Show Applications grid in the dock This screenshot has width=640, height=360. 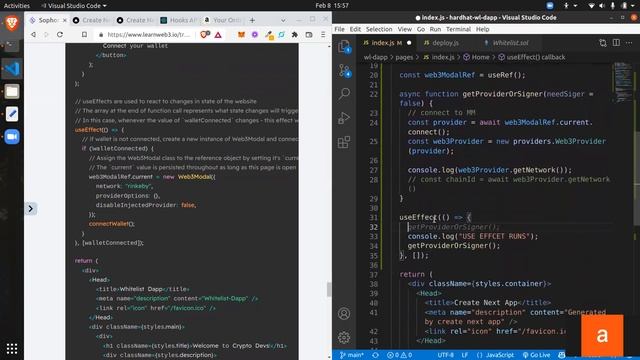(12, 349)
